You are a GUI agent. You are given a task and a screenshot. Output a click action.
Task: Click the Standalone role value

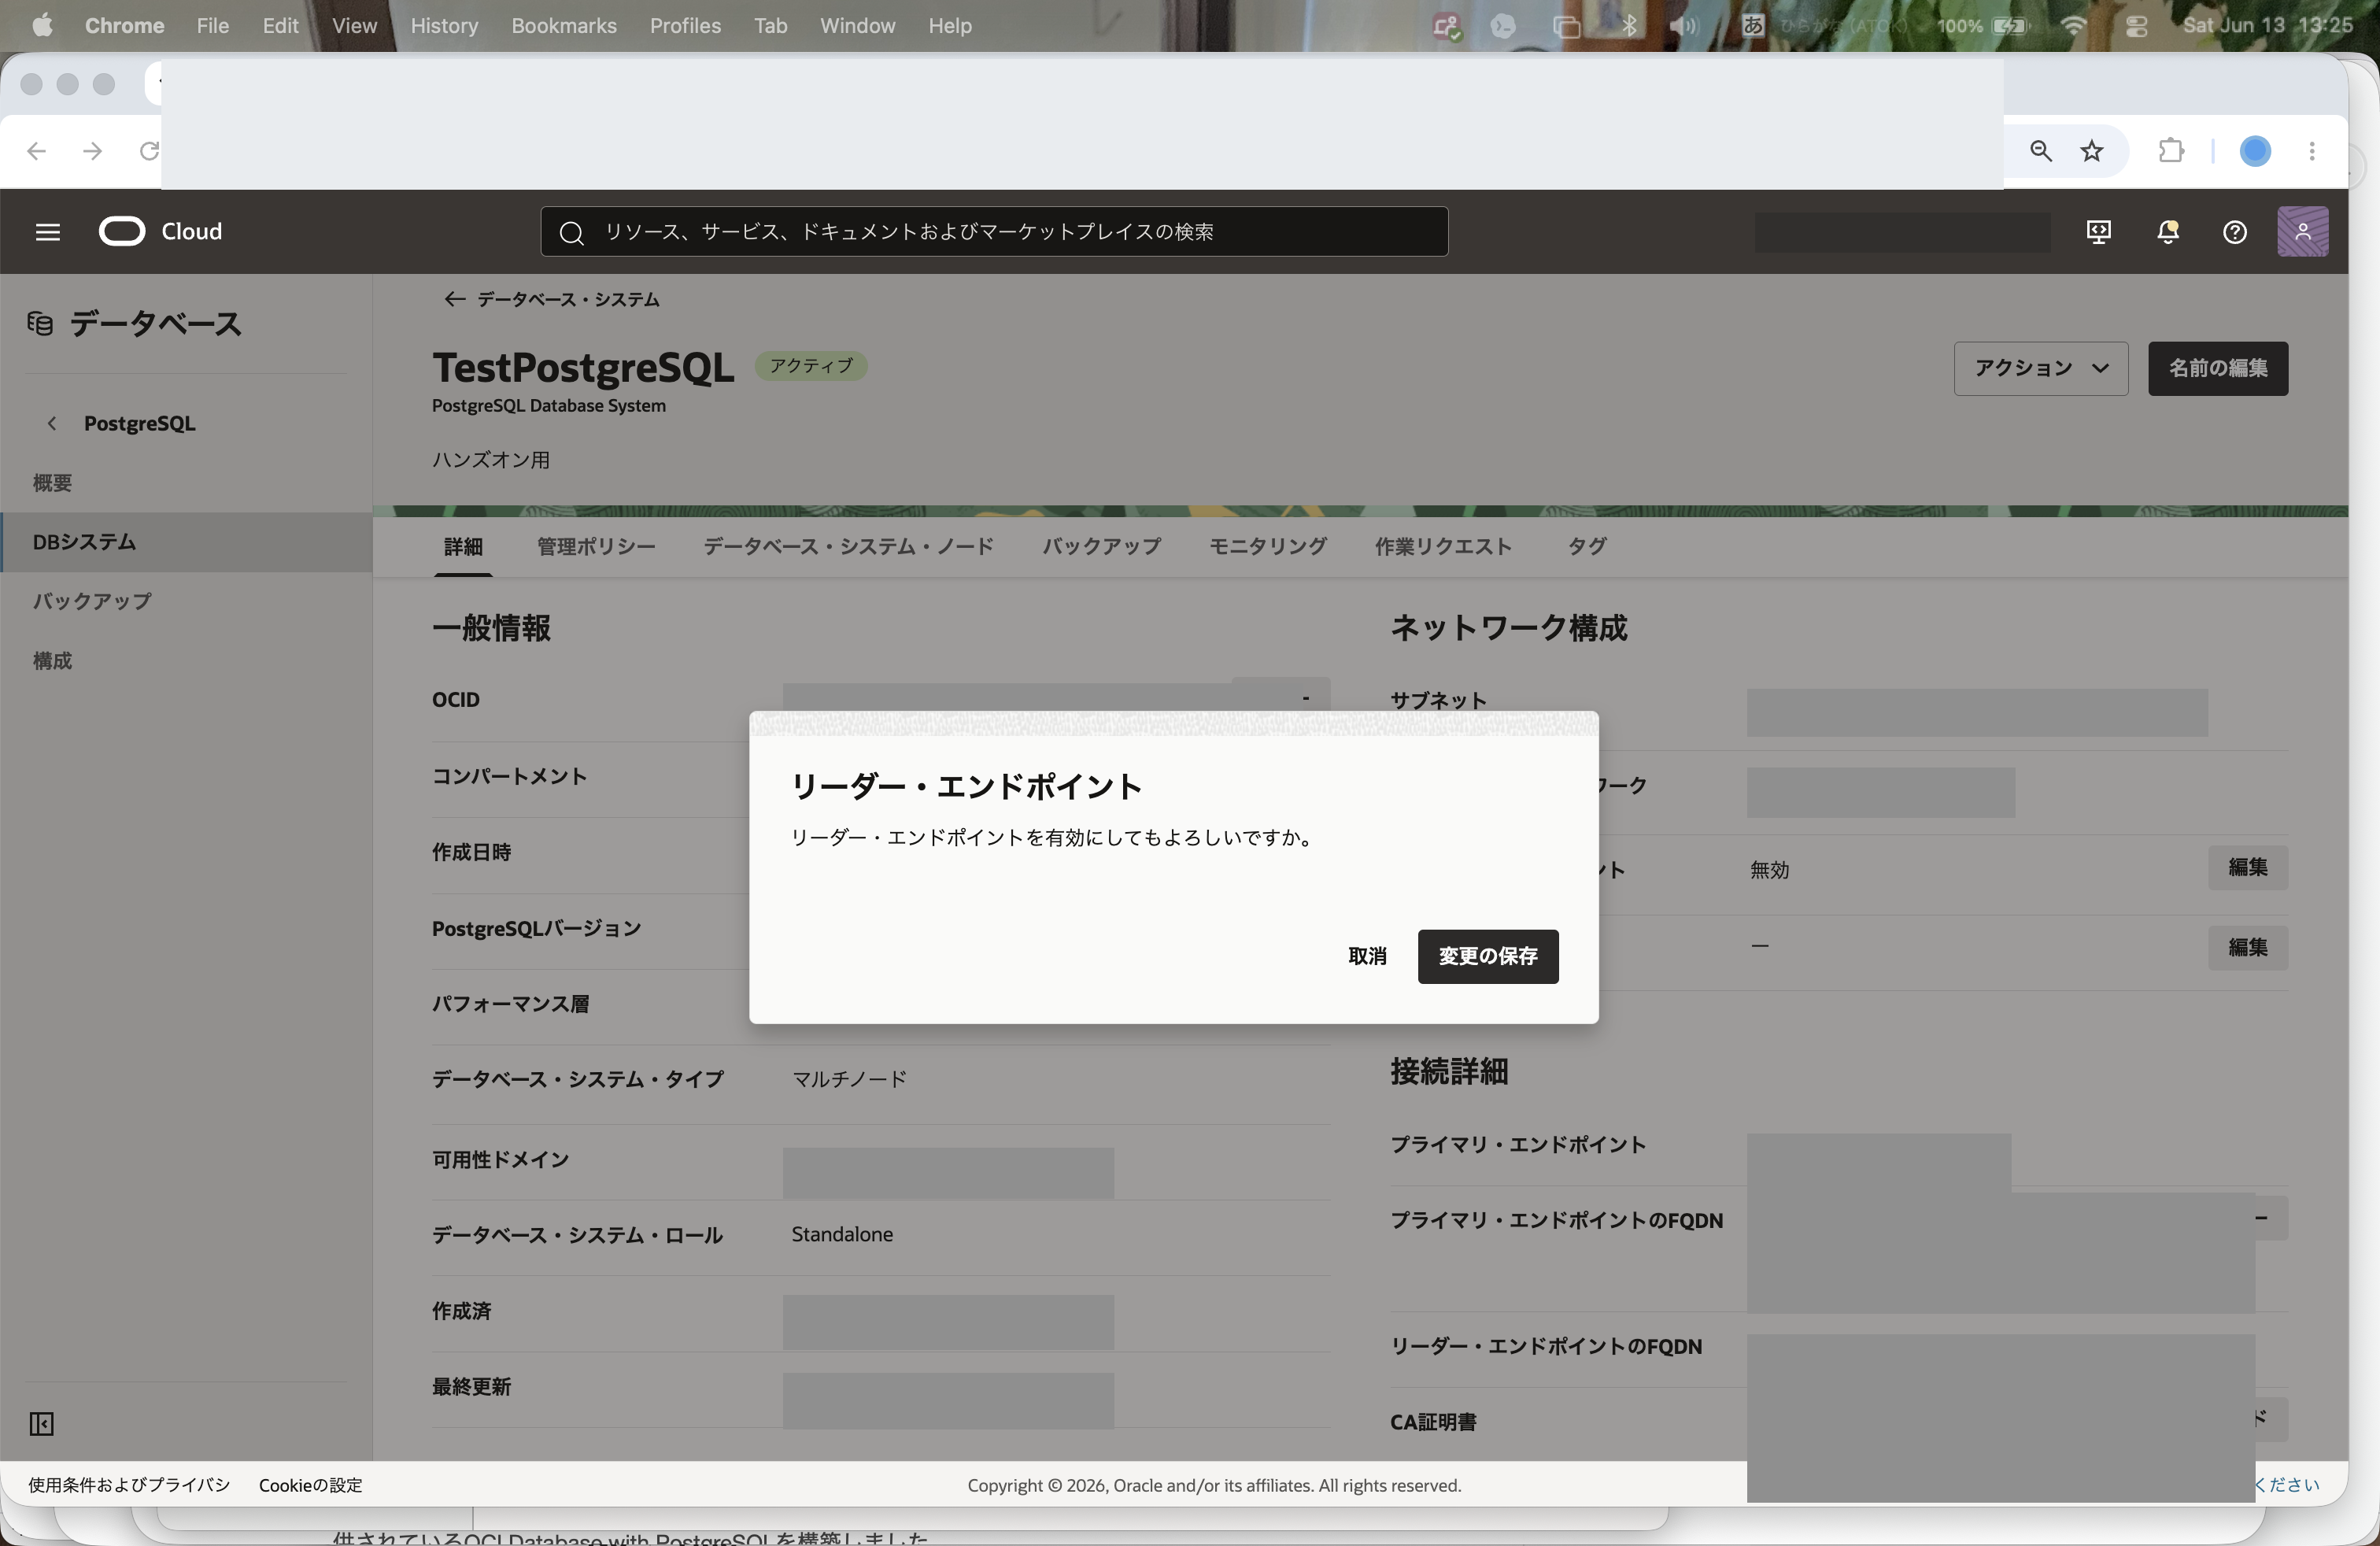tap(842, 1234)
